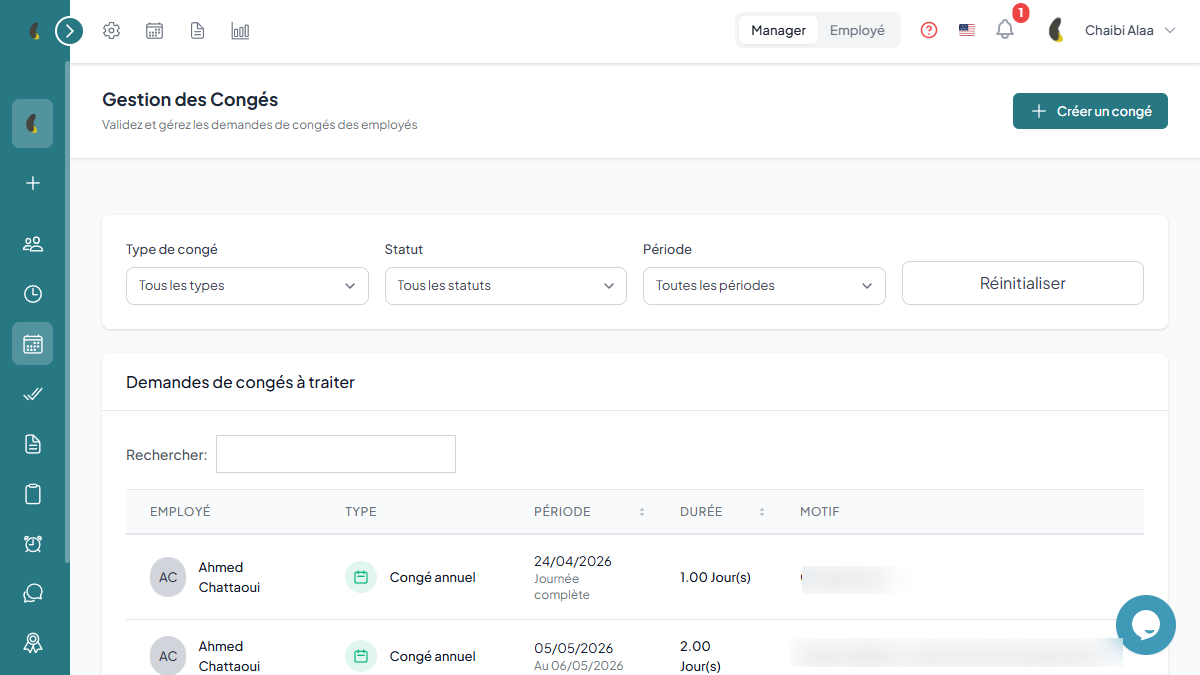This screenshot has width=1200, height=675.
Task: Click the Créer un congé button
Action: (1090, 111)
